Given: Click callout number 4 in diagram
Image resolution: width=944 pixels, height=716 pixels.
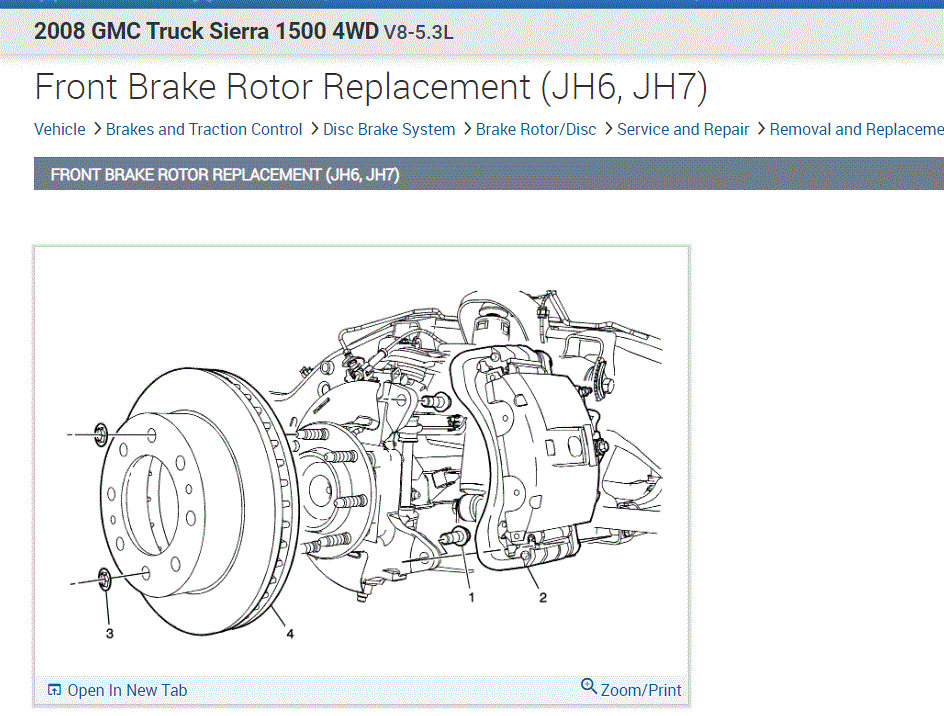Looking at the screenshot, I should click(x=290, y=634).
